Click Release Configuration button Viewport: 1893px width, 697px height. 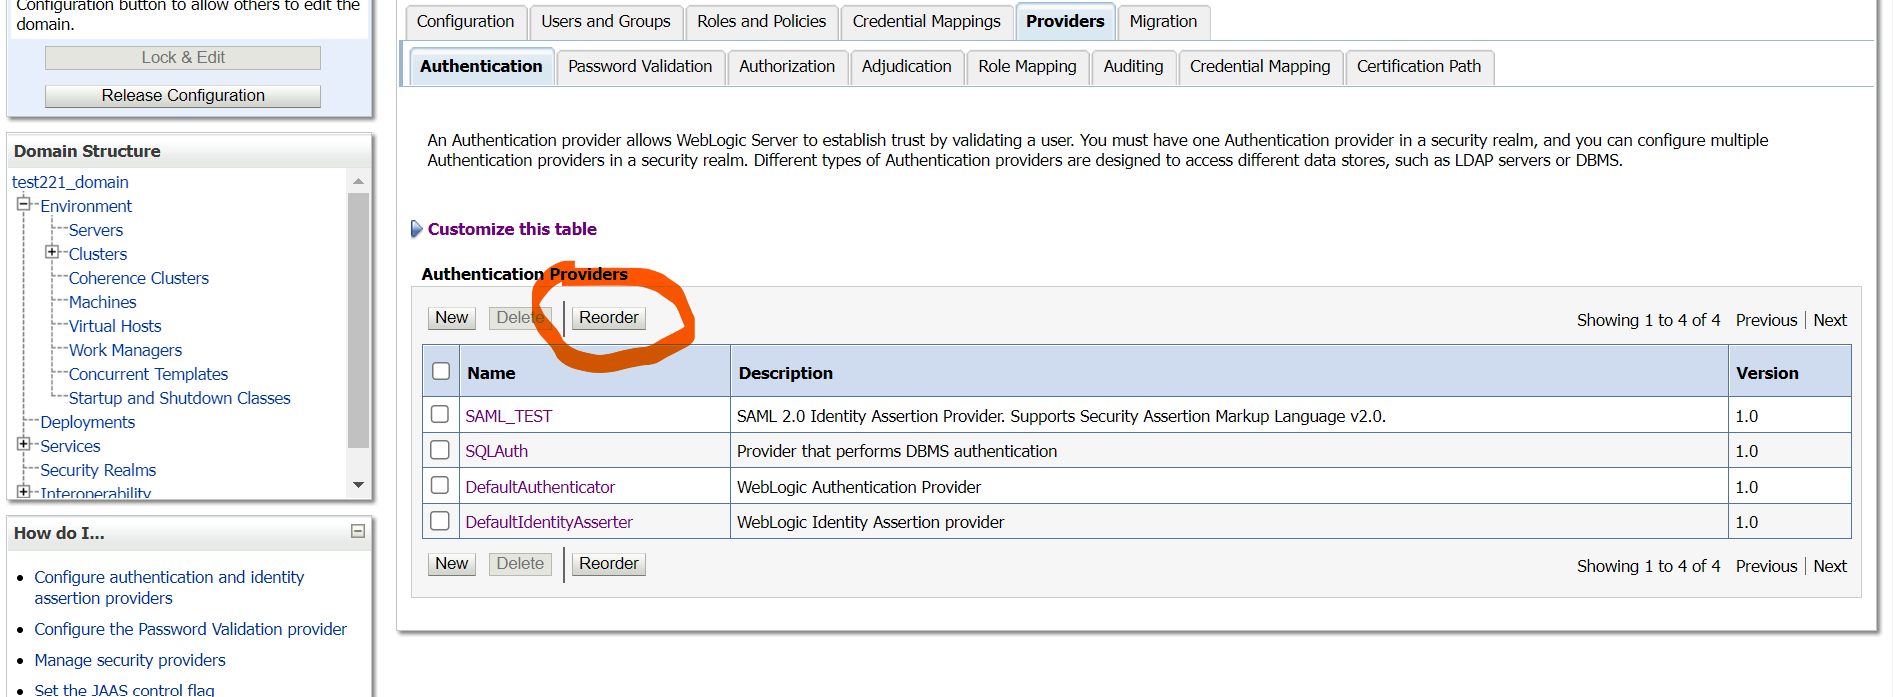pyautogui.click(x=183, y=96)
